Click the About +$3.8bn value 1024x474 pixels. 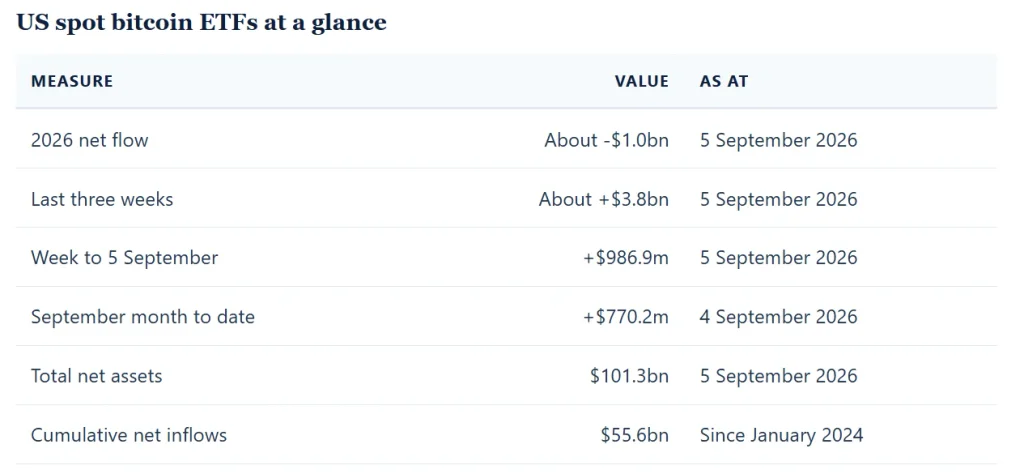pyautogui.click(x=603, y=199)
